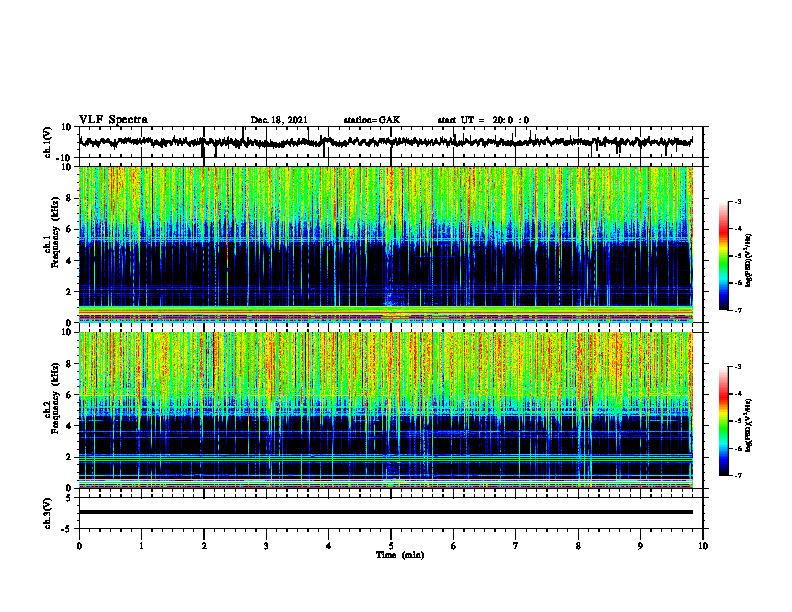Click the ch.1 spectrogram color scale bar
Image resolution: width=792 pixels, height=612 pixels.
pos(723,255)
